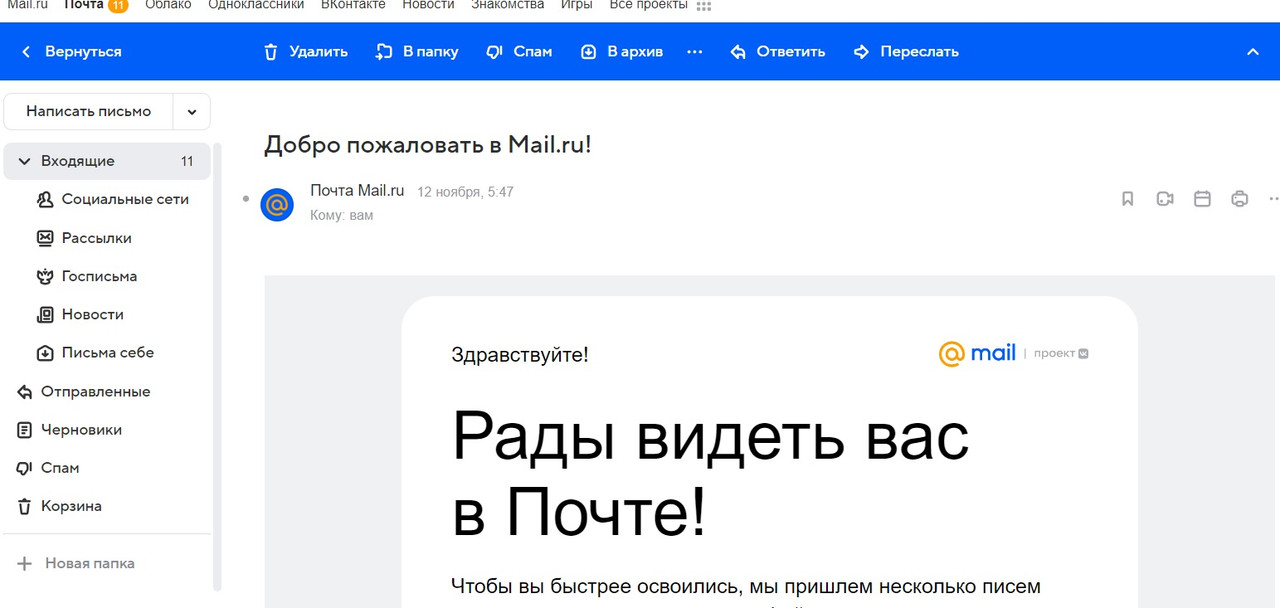Open the Входящие folder
1280x608 pixels.
(x=107, y=161)
